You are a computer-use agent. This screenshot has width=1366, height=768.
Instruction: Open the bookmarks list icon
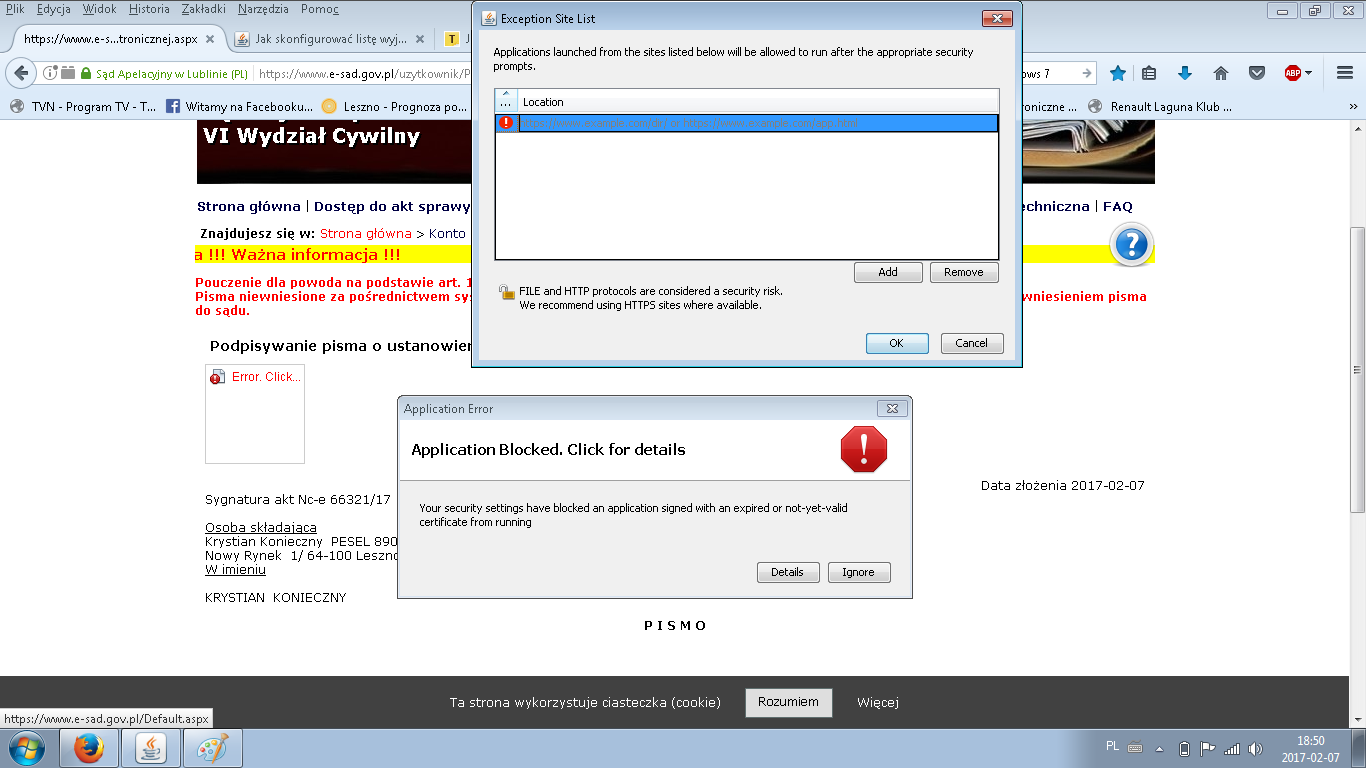click(x=1149, y=73)
